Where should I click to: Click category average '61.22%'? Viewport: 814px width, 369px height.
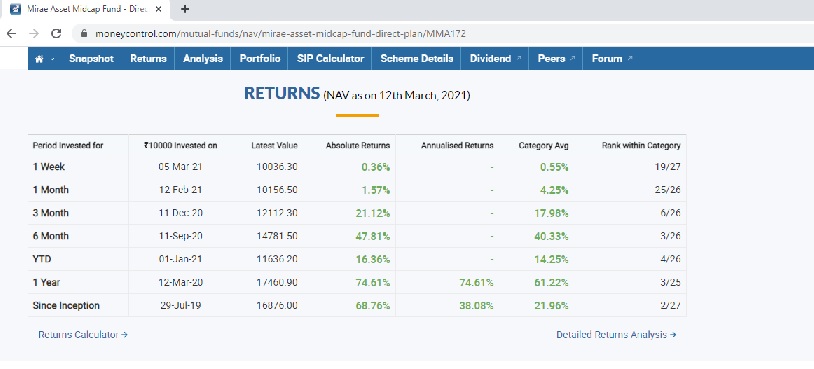[551, 282]
